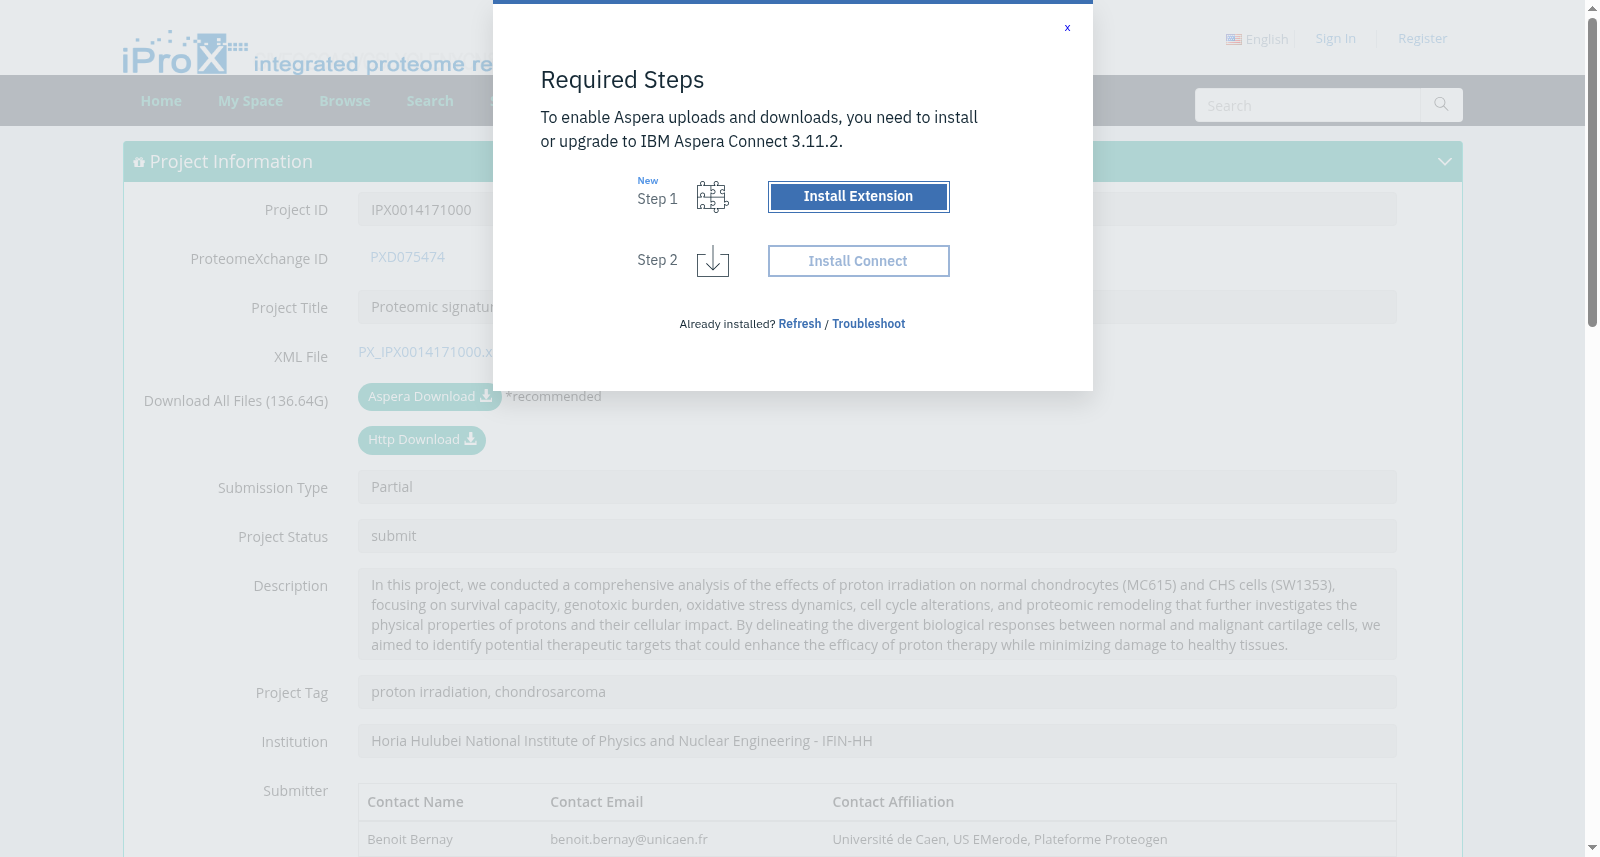Focus the top Search input field
This screenshot has height=857, width=1600.
pos(1307,105)
